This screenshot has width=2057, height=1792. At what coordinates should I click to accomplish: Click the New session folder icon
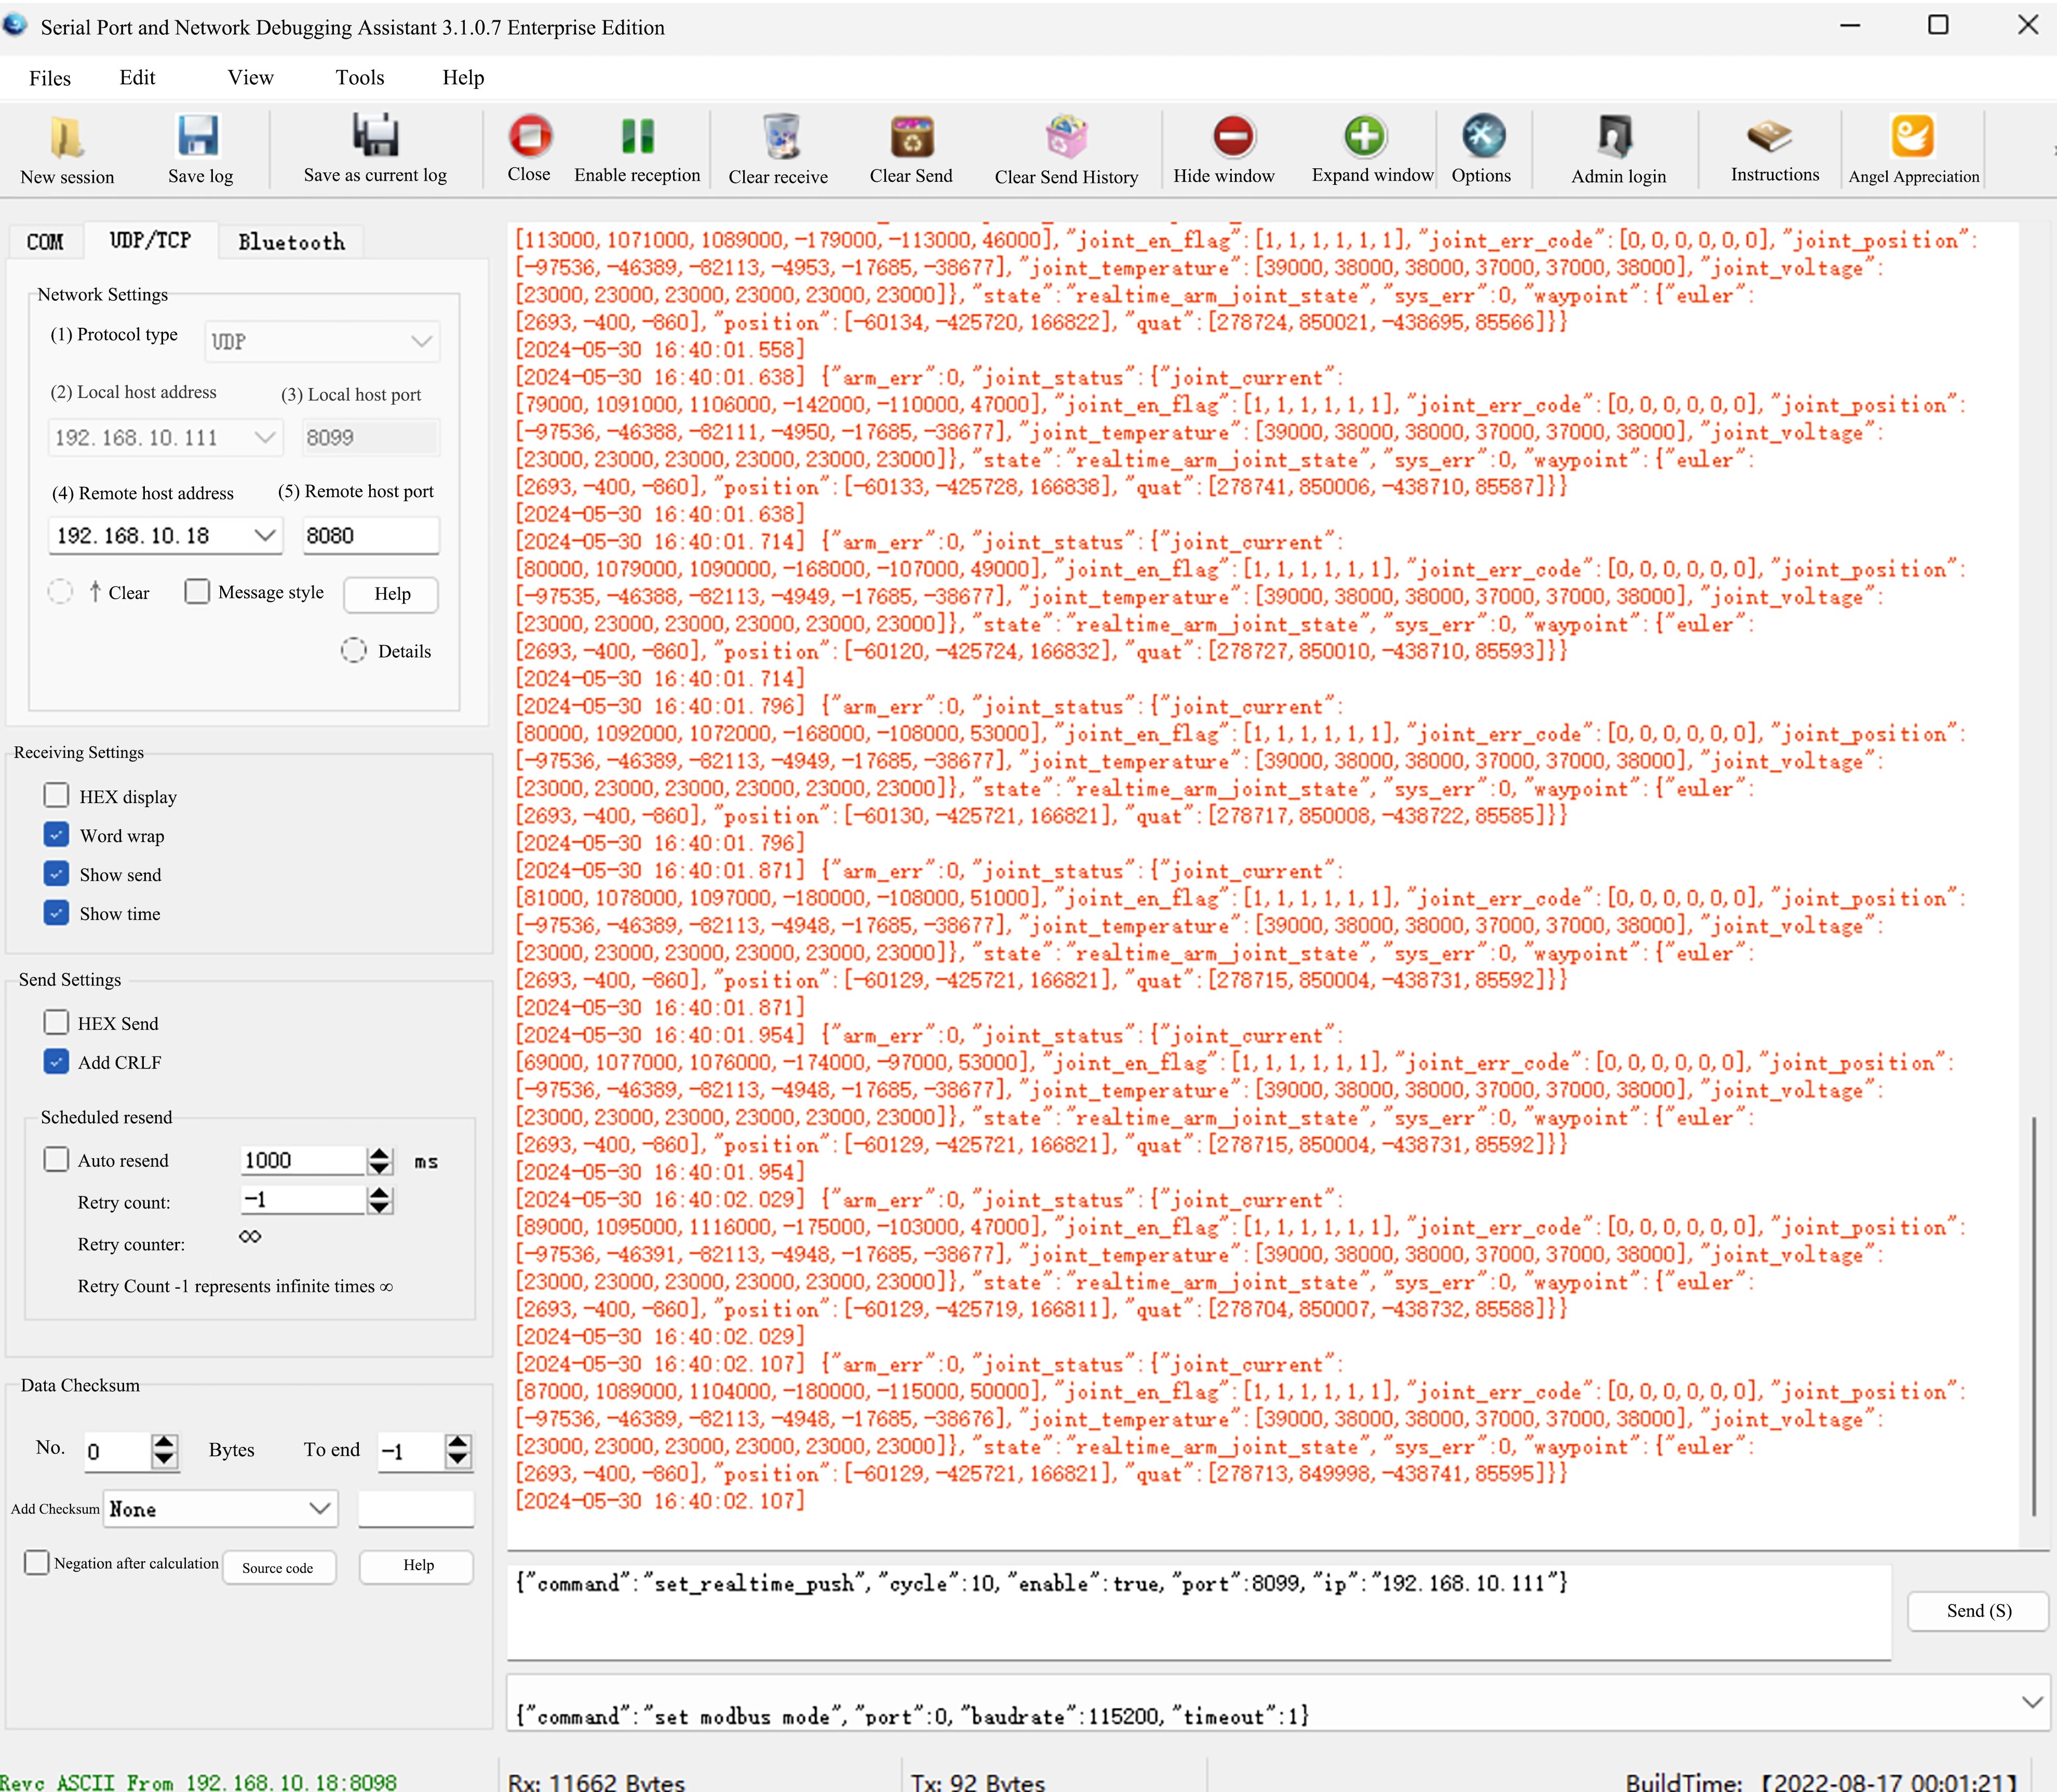pyautogui.click(x=67, y=138)
